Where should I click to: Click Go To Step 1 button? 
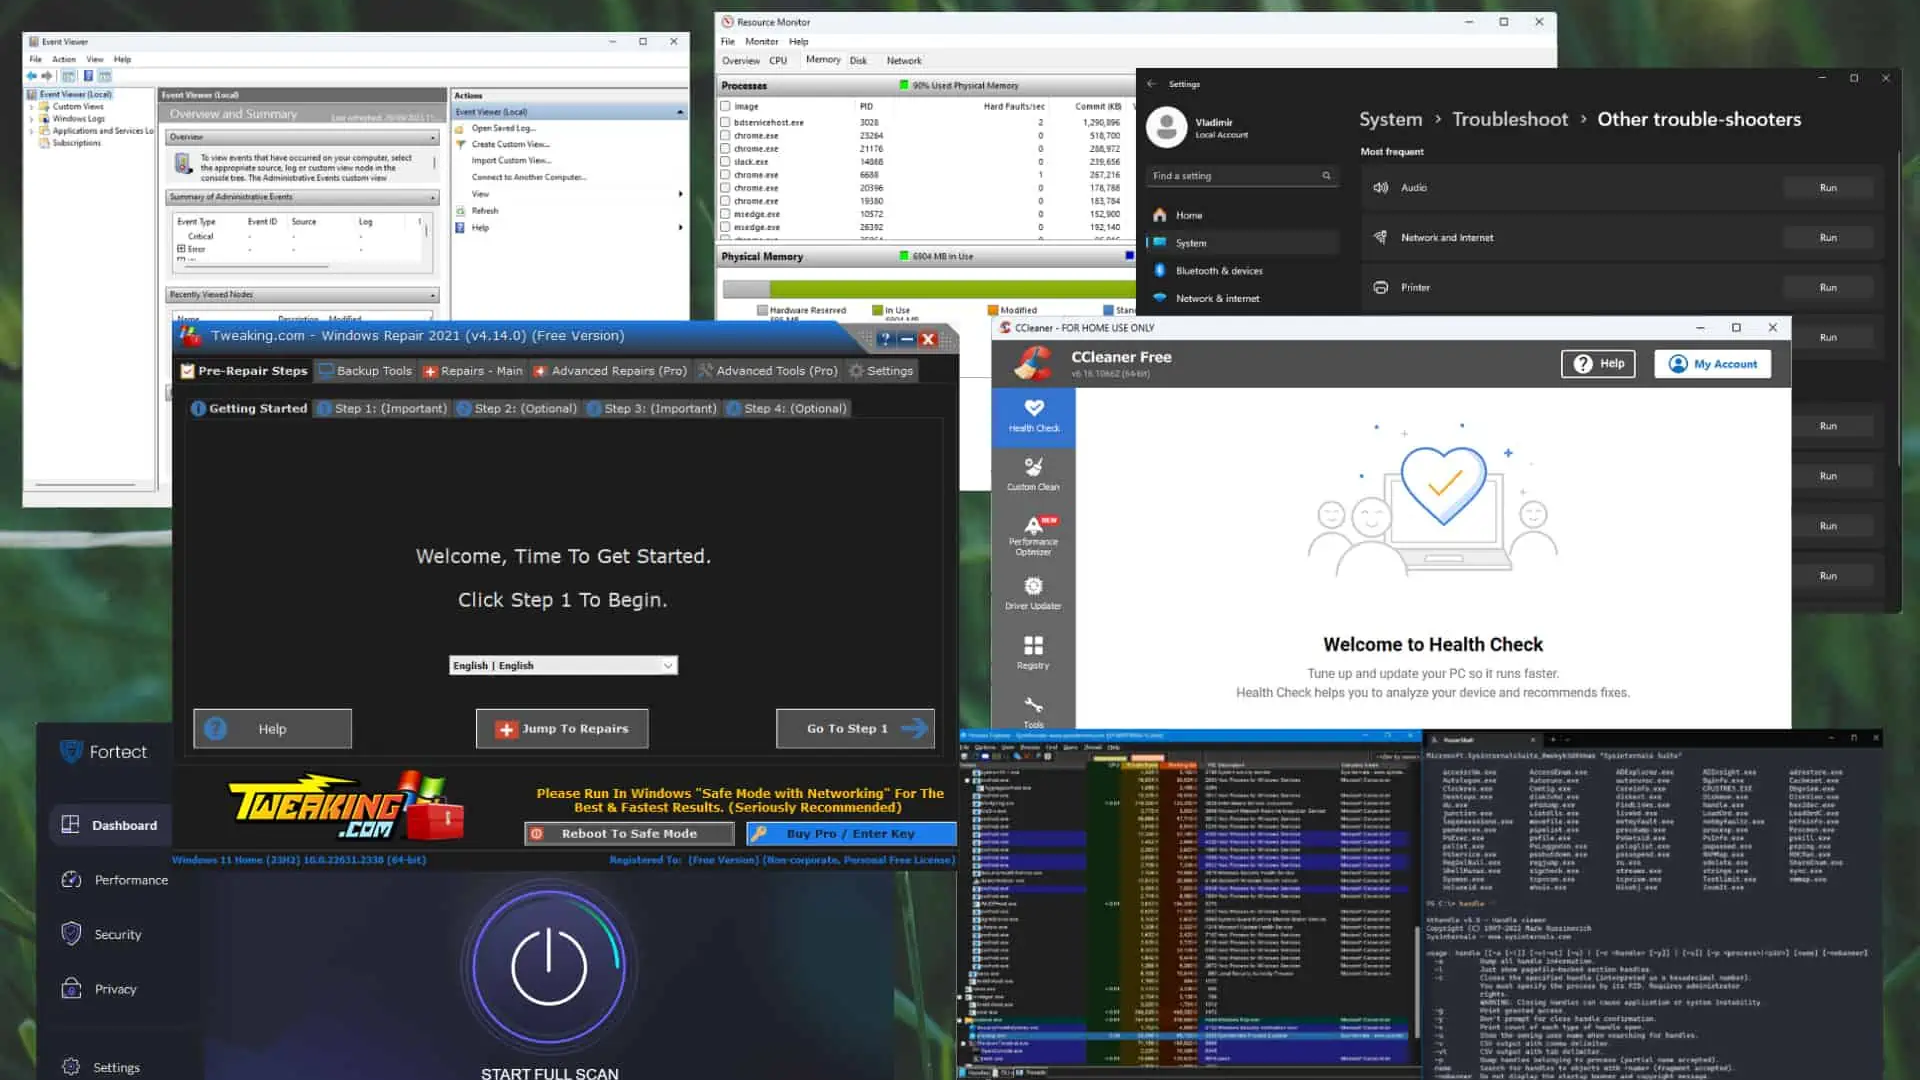pyautogui.click(x=856, y=729)
